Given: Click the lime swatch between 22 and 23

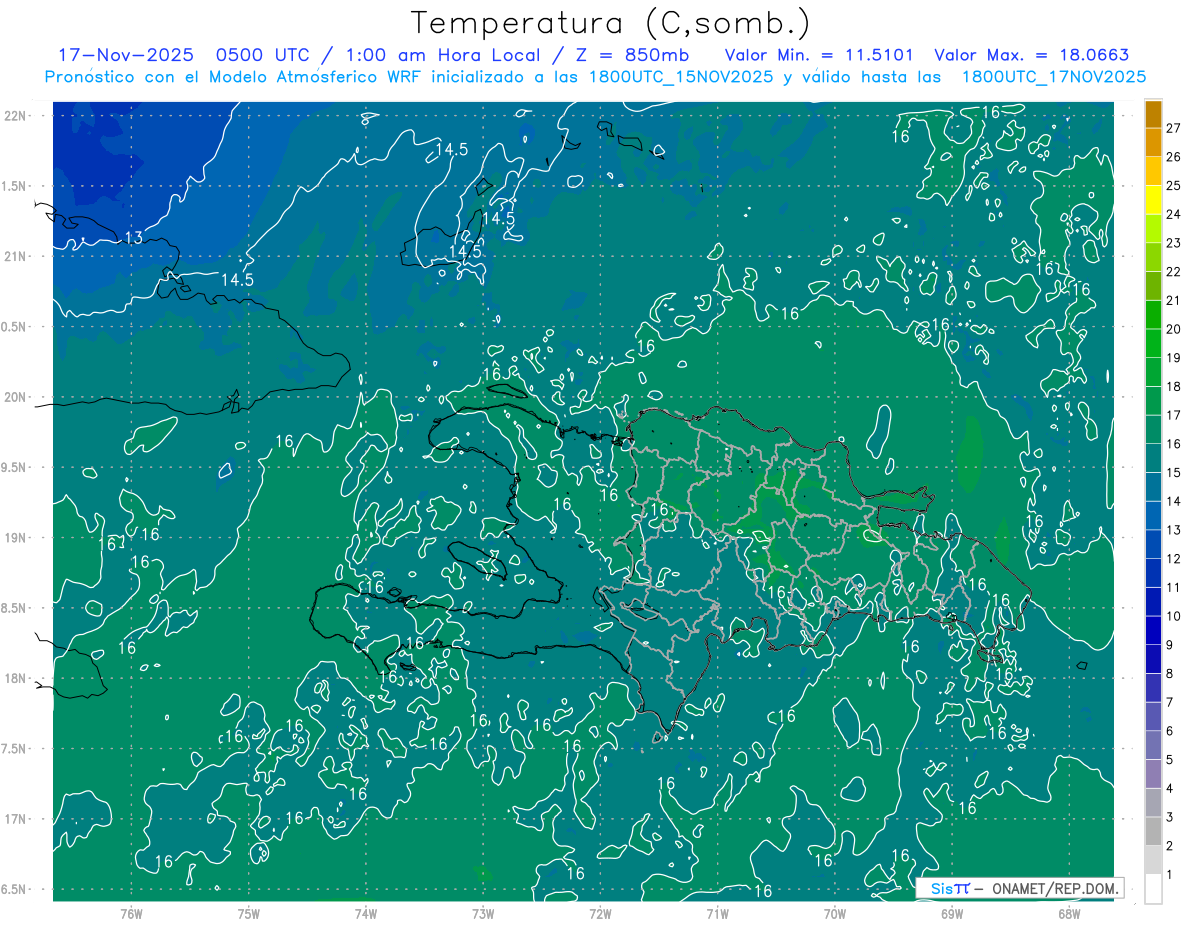Looking at the screenshot, I should (x=1153, y=257).
